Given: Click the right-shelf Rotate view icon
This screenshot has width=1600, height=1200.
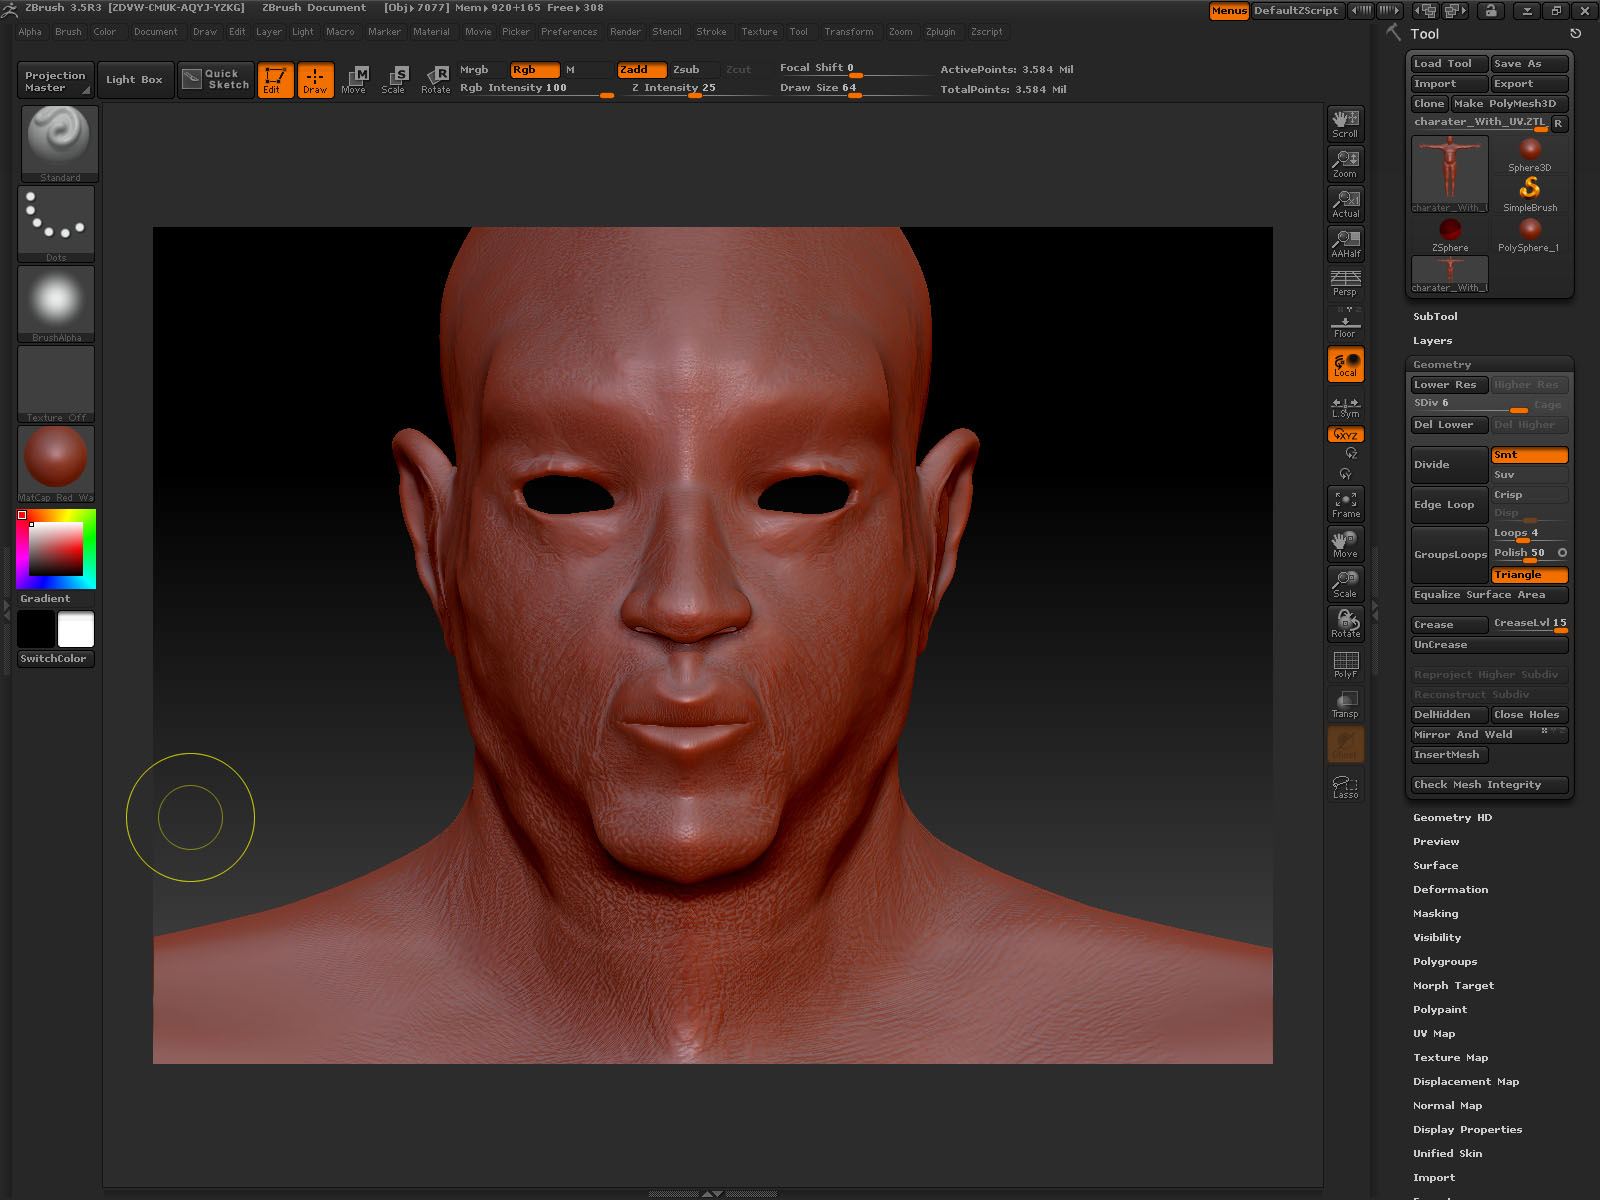Looking at the screenshot, I should pyautogui.click(x=1345, y=624).
